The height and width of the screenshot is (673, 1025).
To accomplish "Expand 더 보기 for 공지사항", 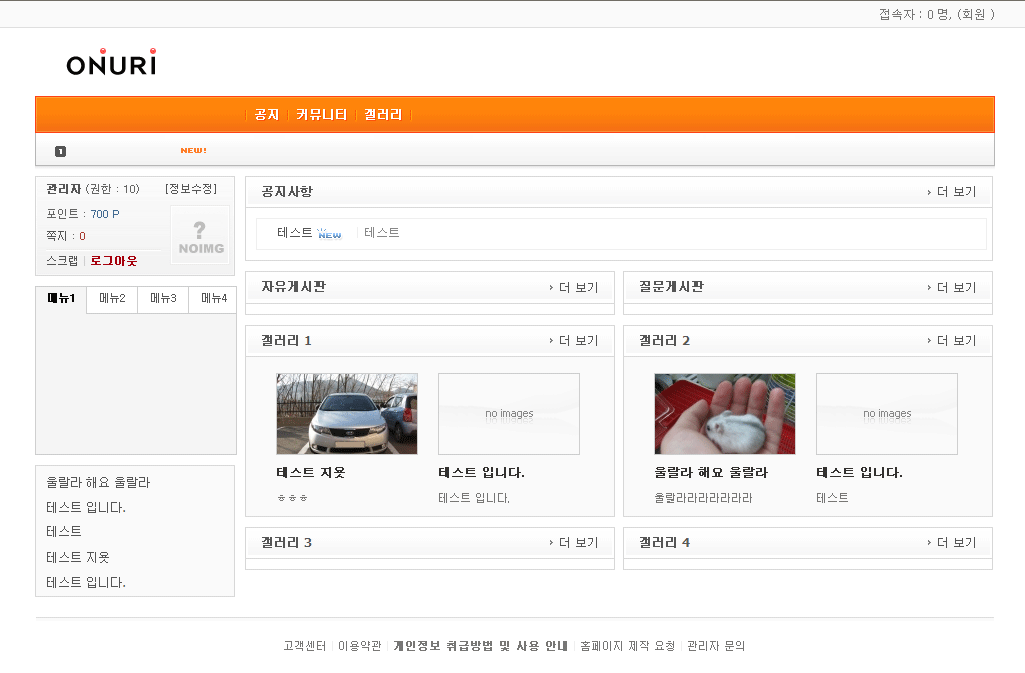I will pyautogui.click(x=955, y=192).
